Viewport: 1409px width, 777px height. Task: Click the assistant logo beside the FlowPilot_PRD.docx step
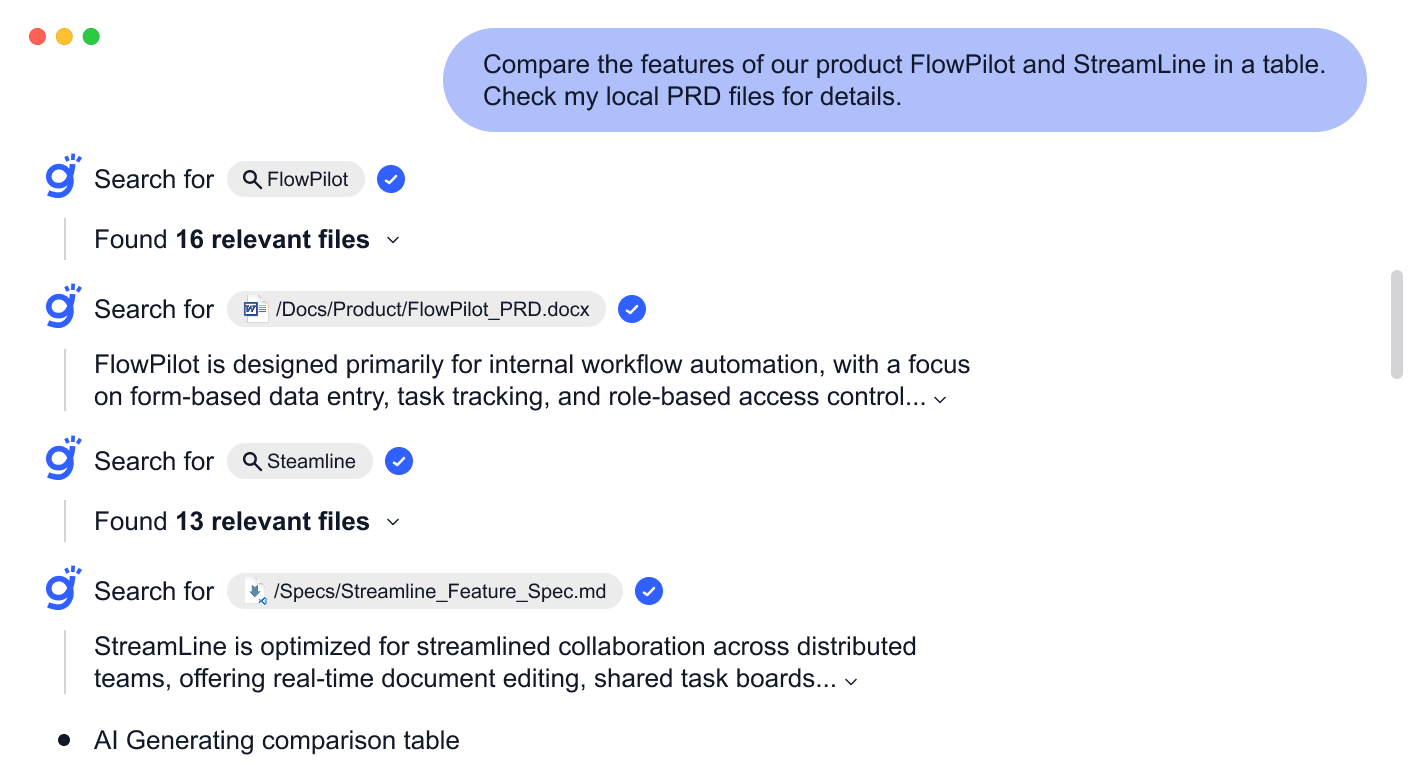(62, 306)
